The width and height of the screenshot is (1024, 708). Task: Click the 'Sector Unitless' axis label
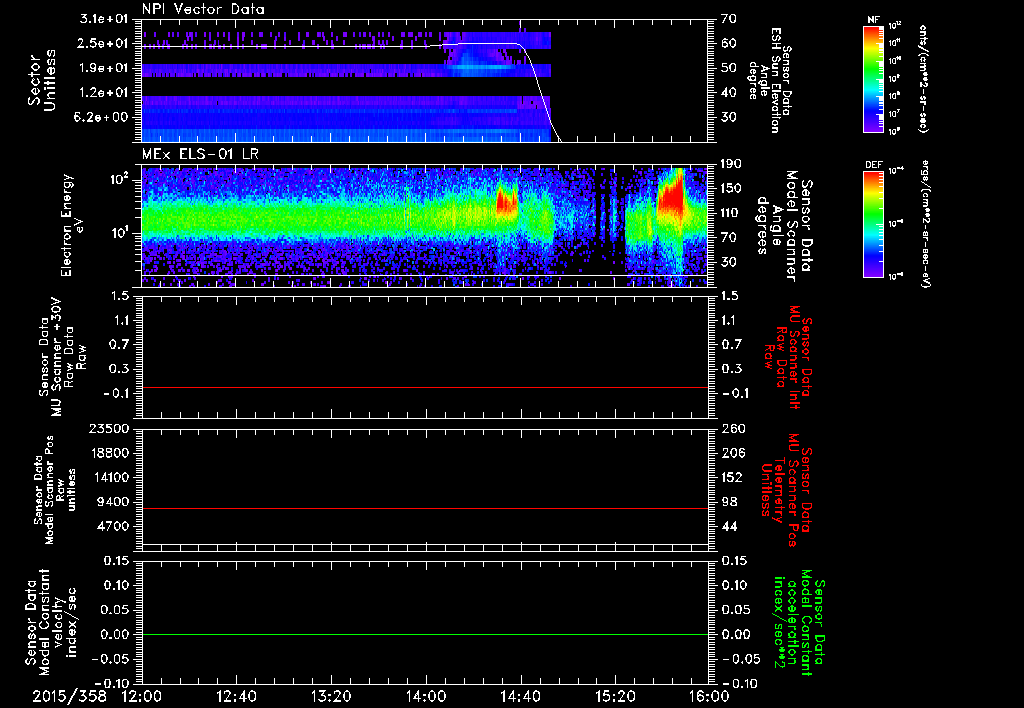point(41,80)
